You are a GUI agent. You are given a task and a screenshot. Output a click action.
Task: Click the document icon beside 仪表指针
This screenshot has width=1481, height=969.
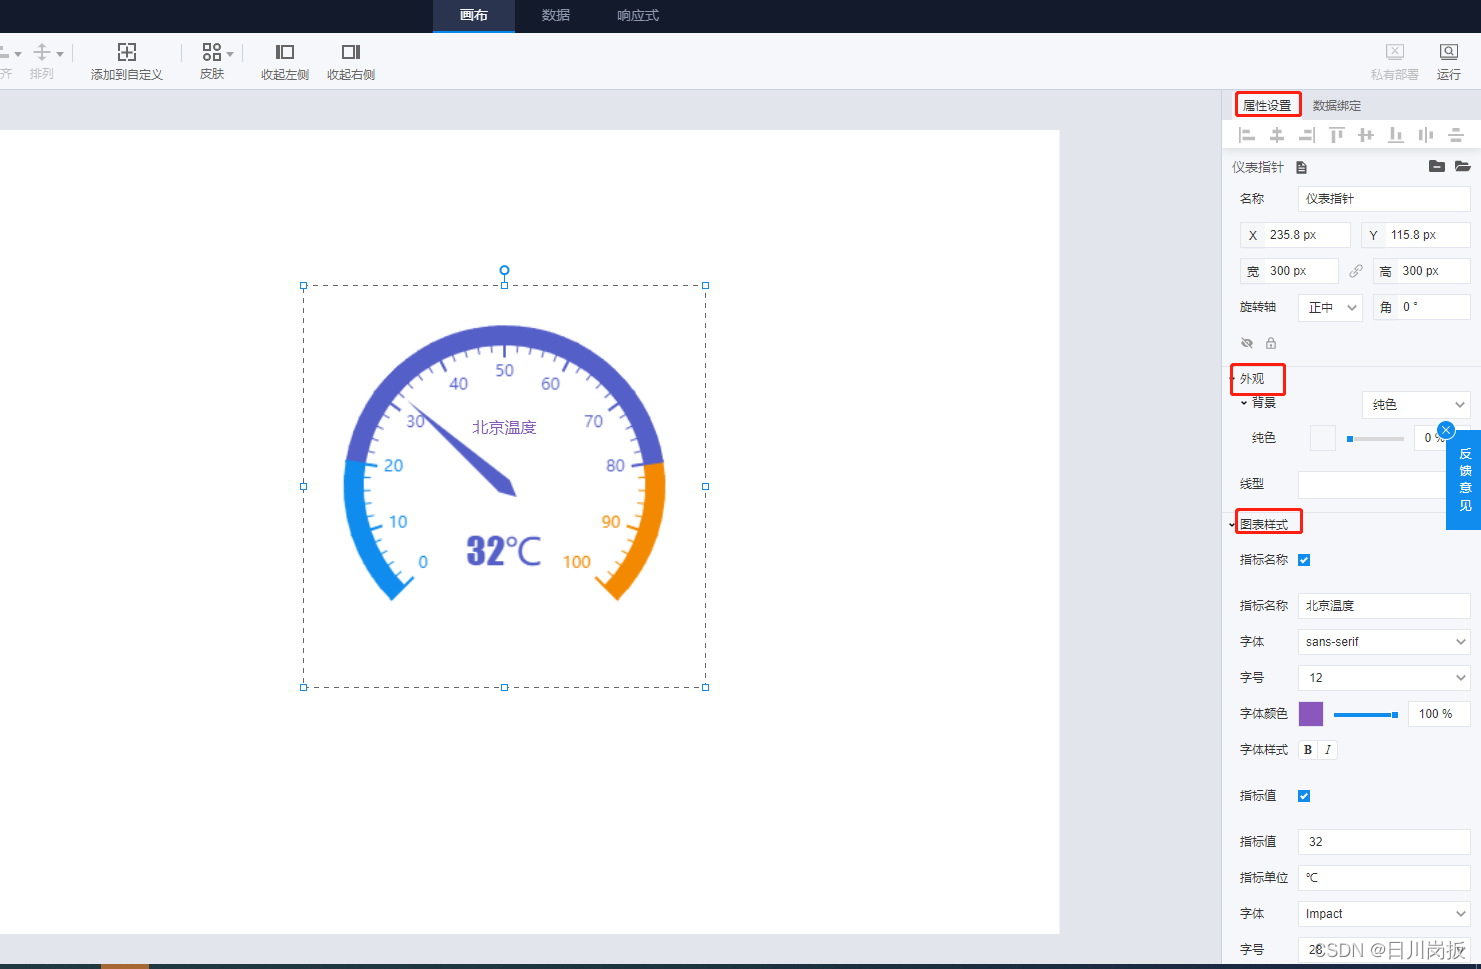[1301, 168]
